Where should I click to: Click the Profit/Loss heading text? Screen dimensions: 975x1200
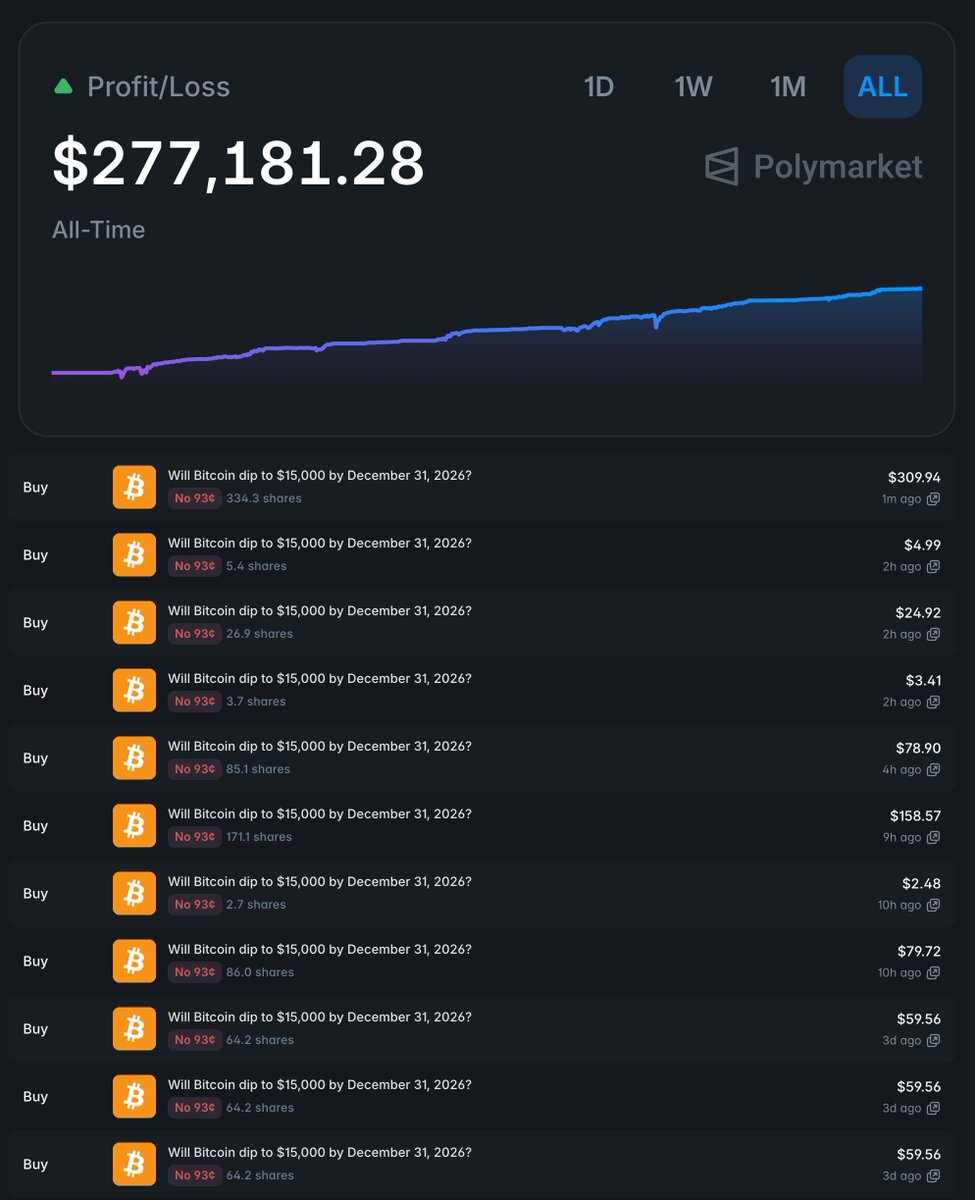coord(158,87)
